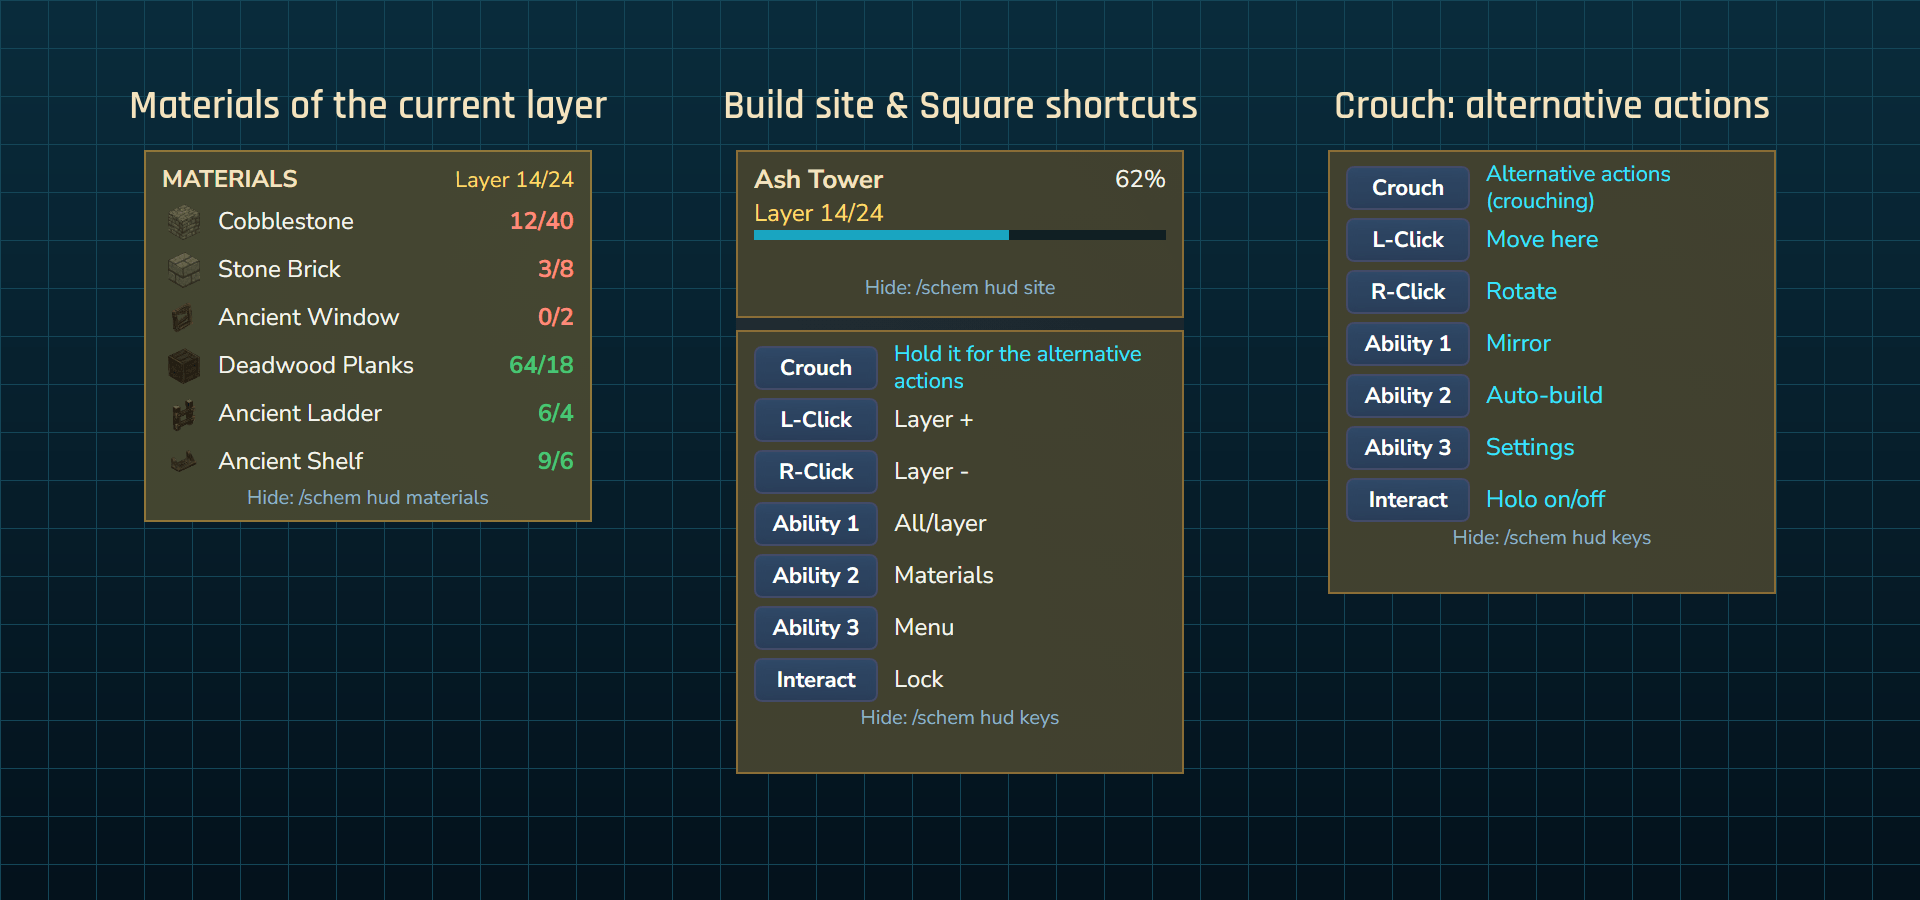1920x900 pixels.
Task: Click 'Hide: /schem hud keys' under Holo on/off
Action: click(x=1552, y=537)
